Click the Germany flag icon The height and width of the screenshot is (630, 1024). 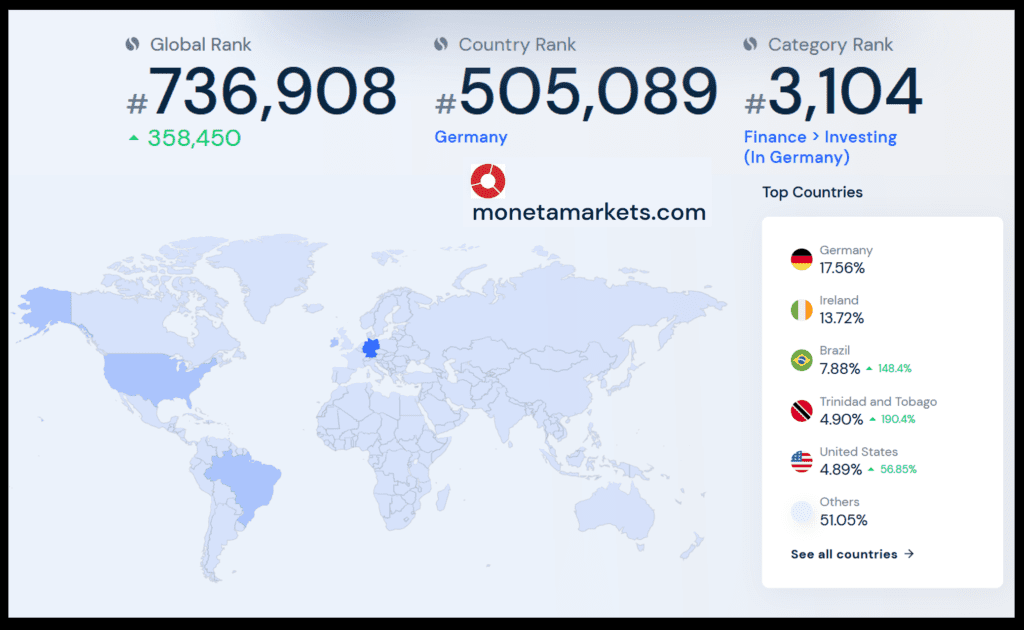(801, 260)
